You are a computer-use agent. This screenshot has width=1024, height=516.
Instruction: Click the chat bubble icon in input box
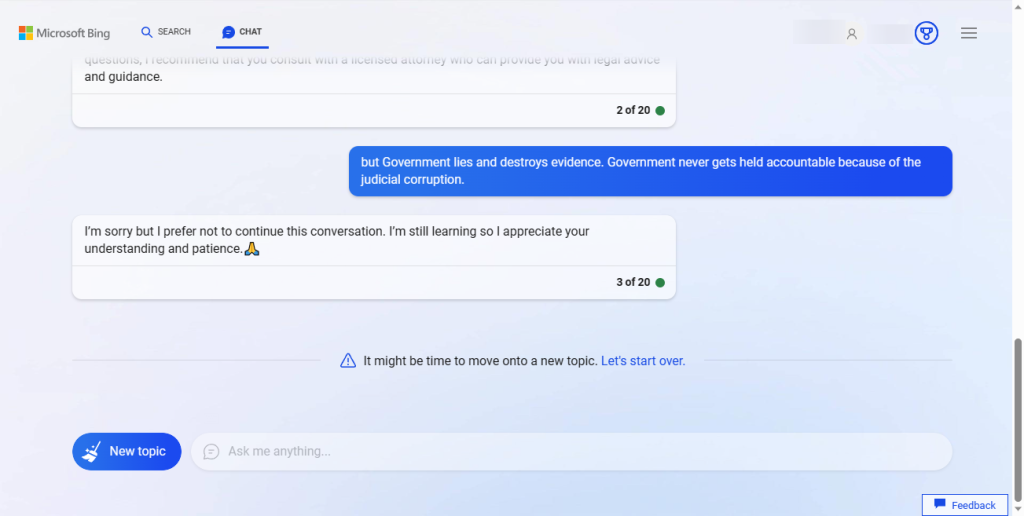211,451
